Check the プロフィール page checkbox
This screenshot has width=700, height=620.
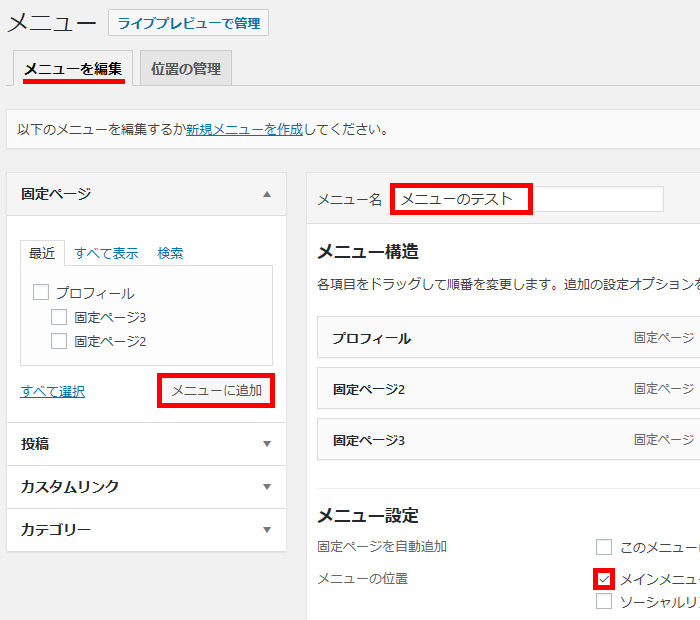coord(41,293)
